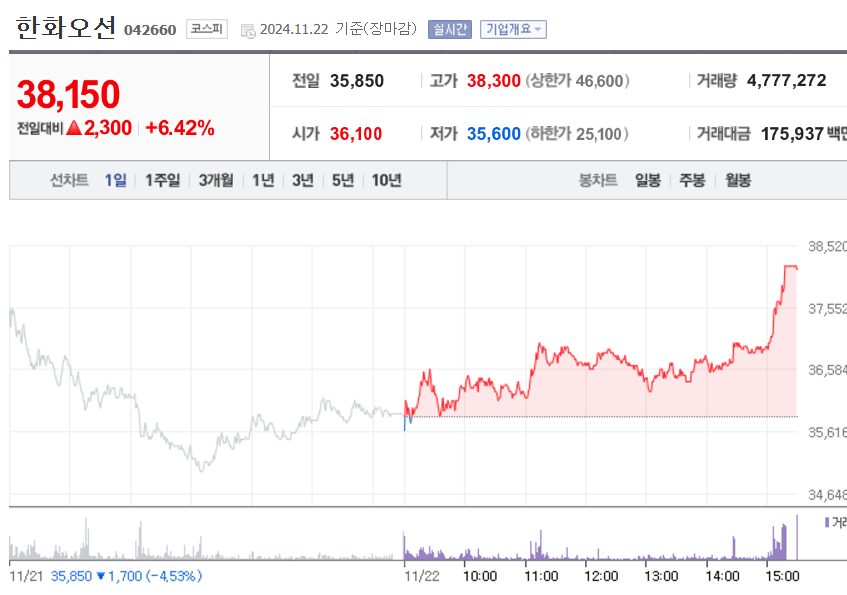Click the purple volume legend marker
Viewport: 847px width, 595px height.
827,522
